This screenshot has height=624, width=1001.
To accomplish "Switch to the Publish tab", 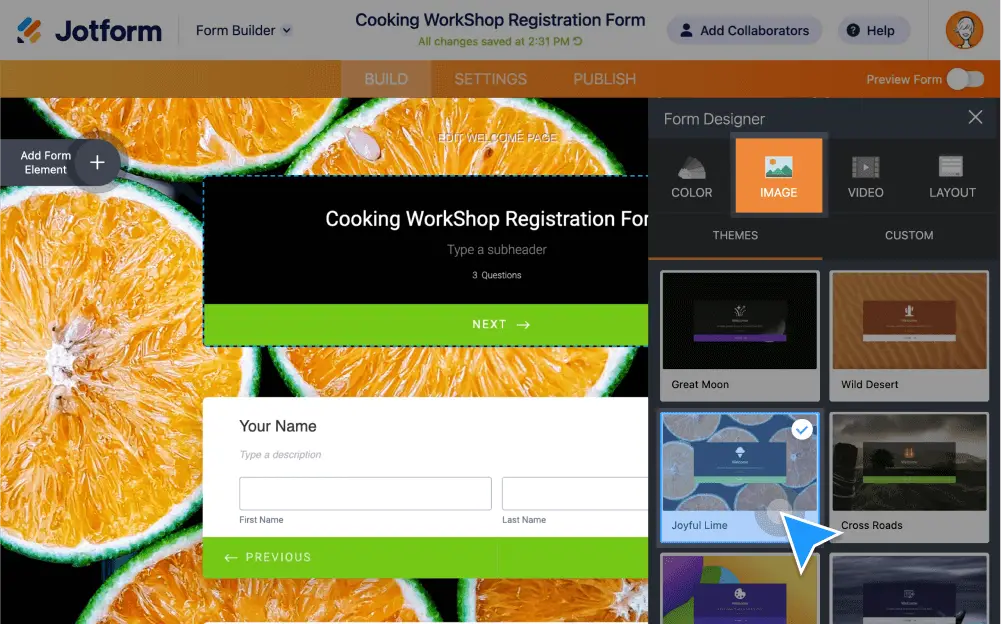I will pos(604,79).
